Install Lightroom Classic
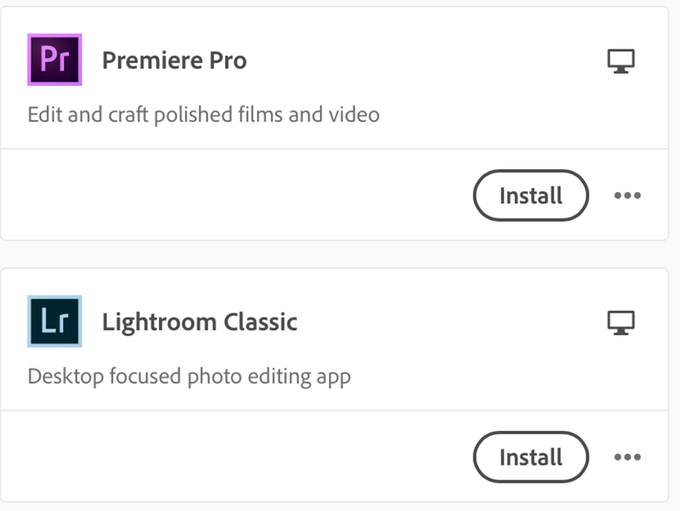The height and width of the screenshot is (511, 680). click(530, 457)
